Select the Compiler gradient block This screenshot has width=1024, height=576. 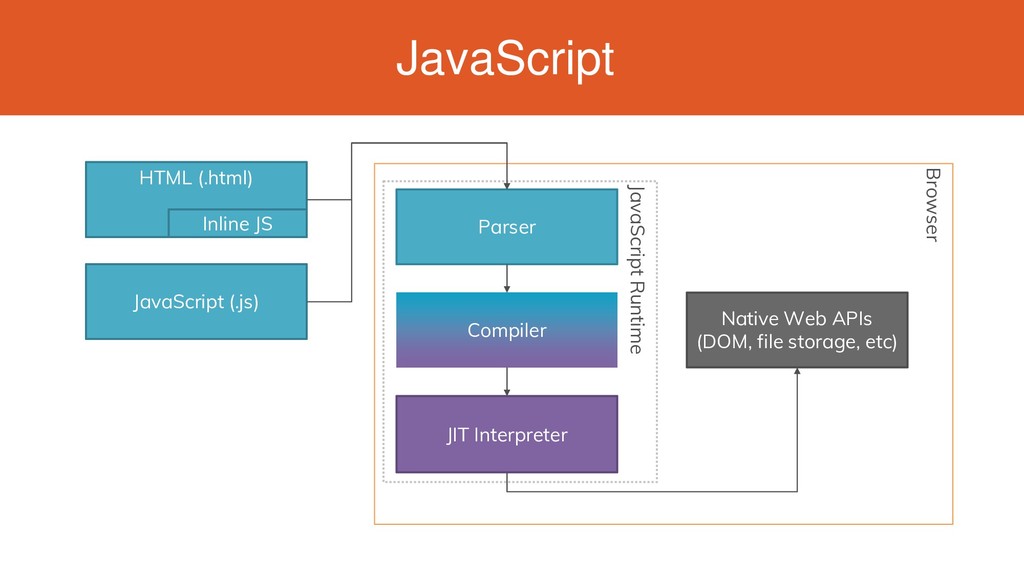(507, 330)
